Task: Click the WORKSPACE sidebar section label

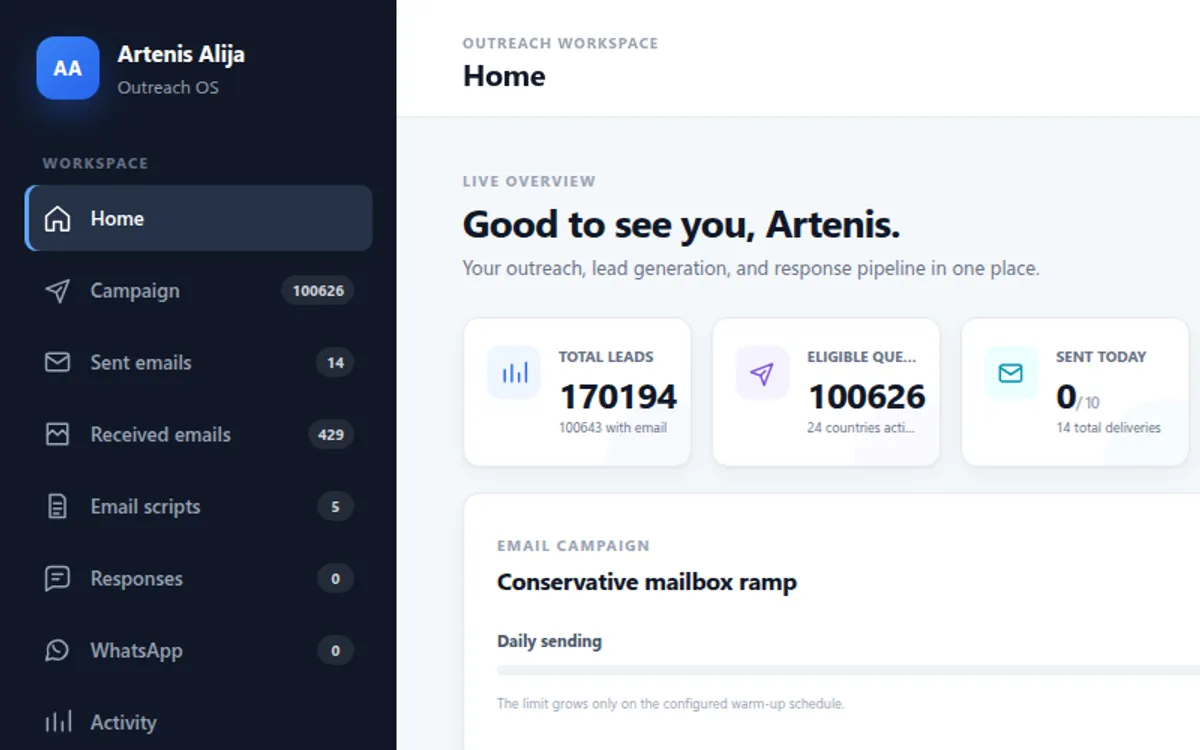Action: [x=95, y=163]
